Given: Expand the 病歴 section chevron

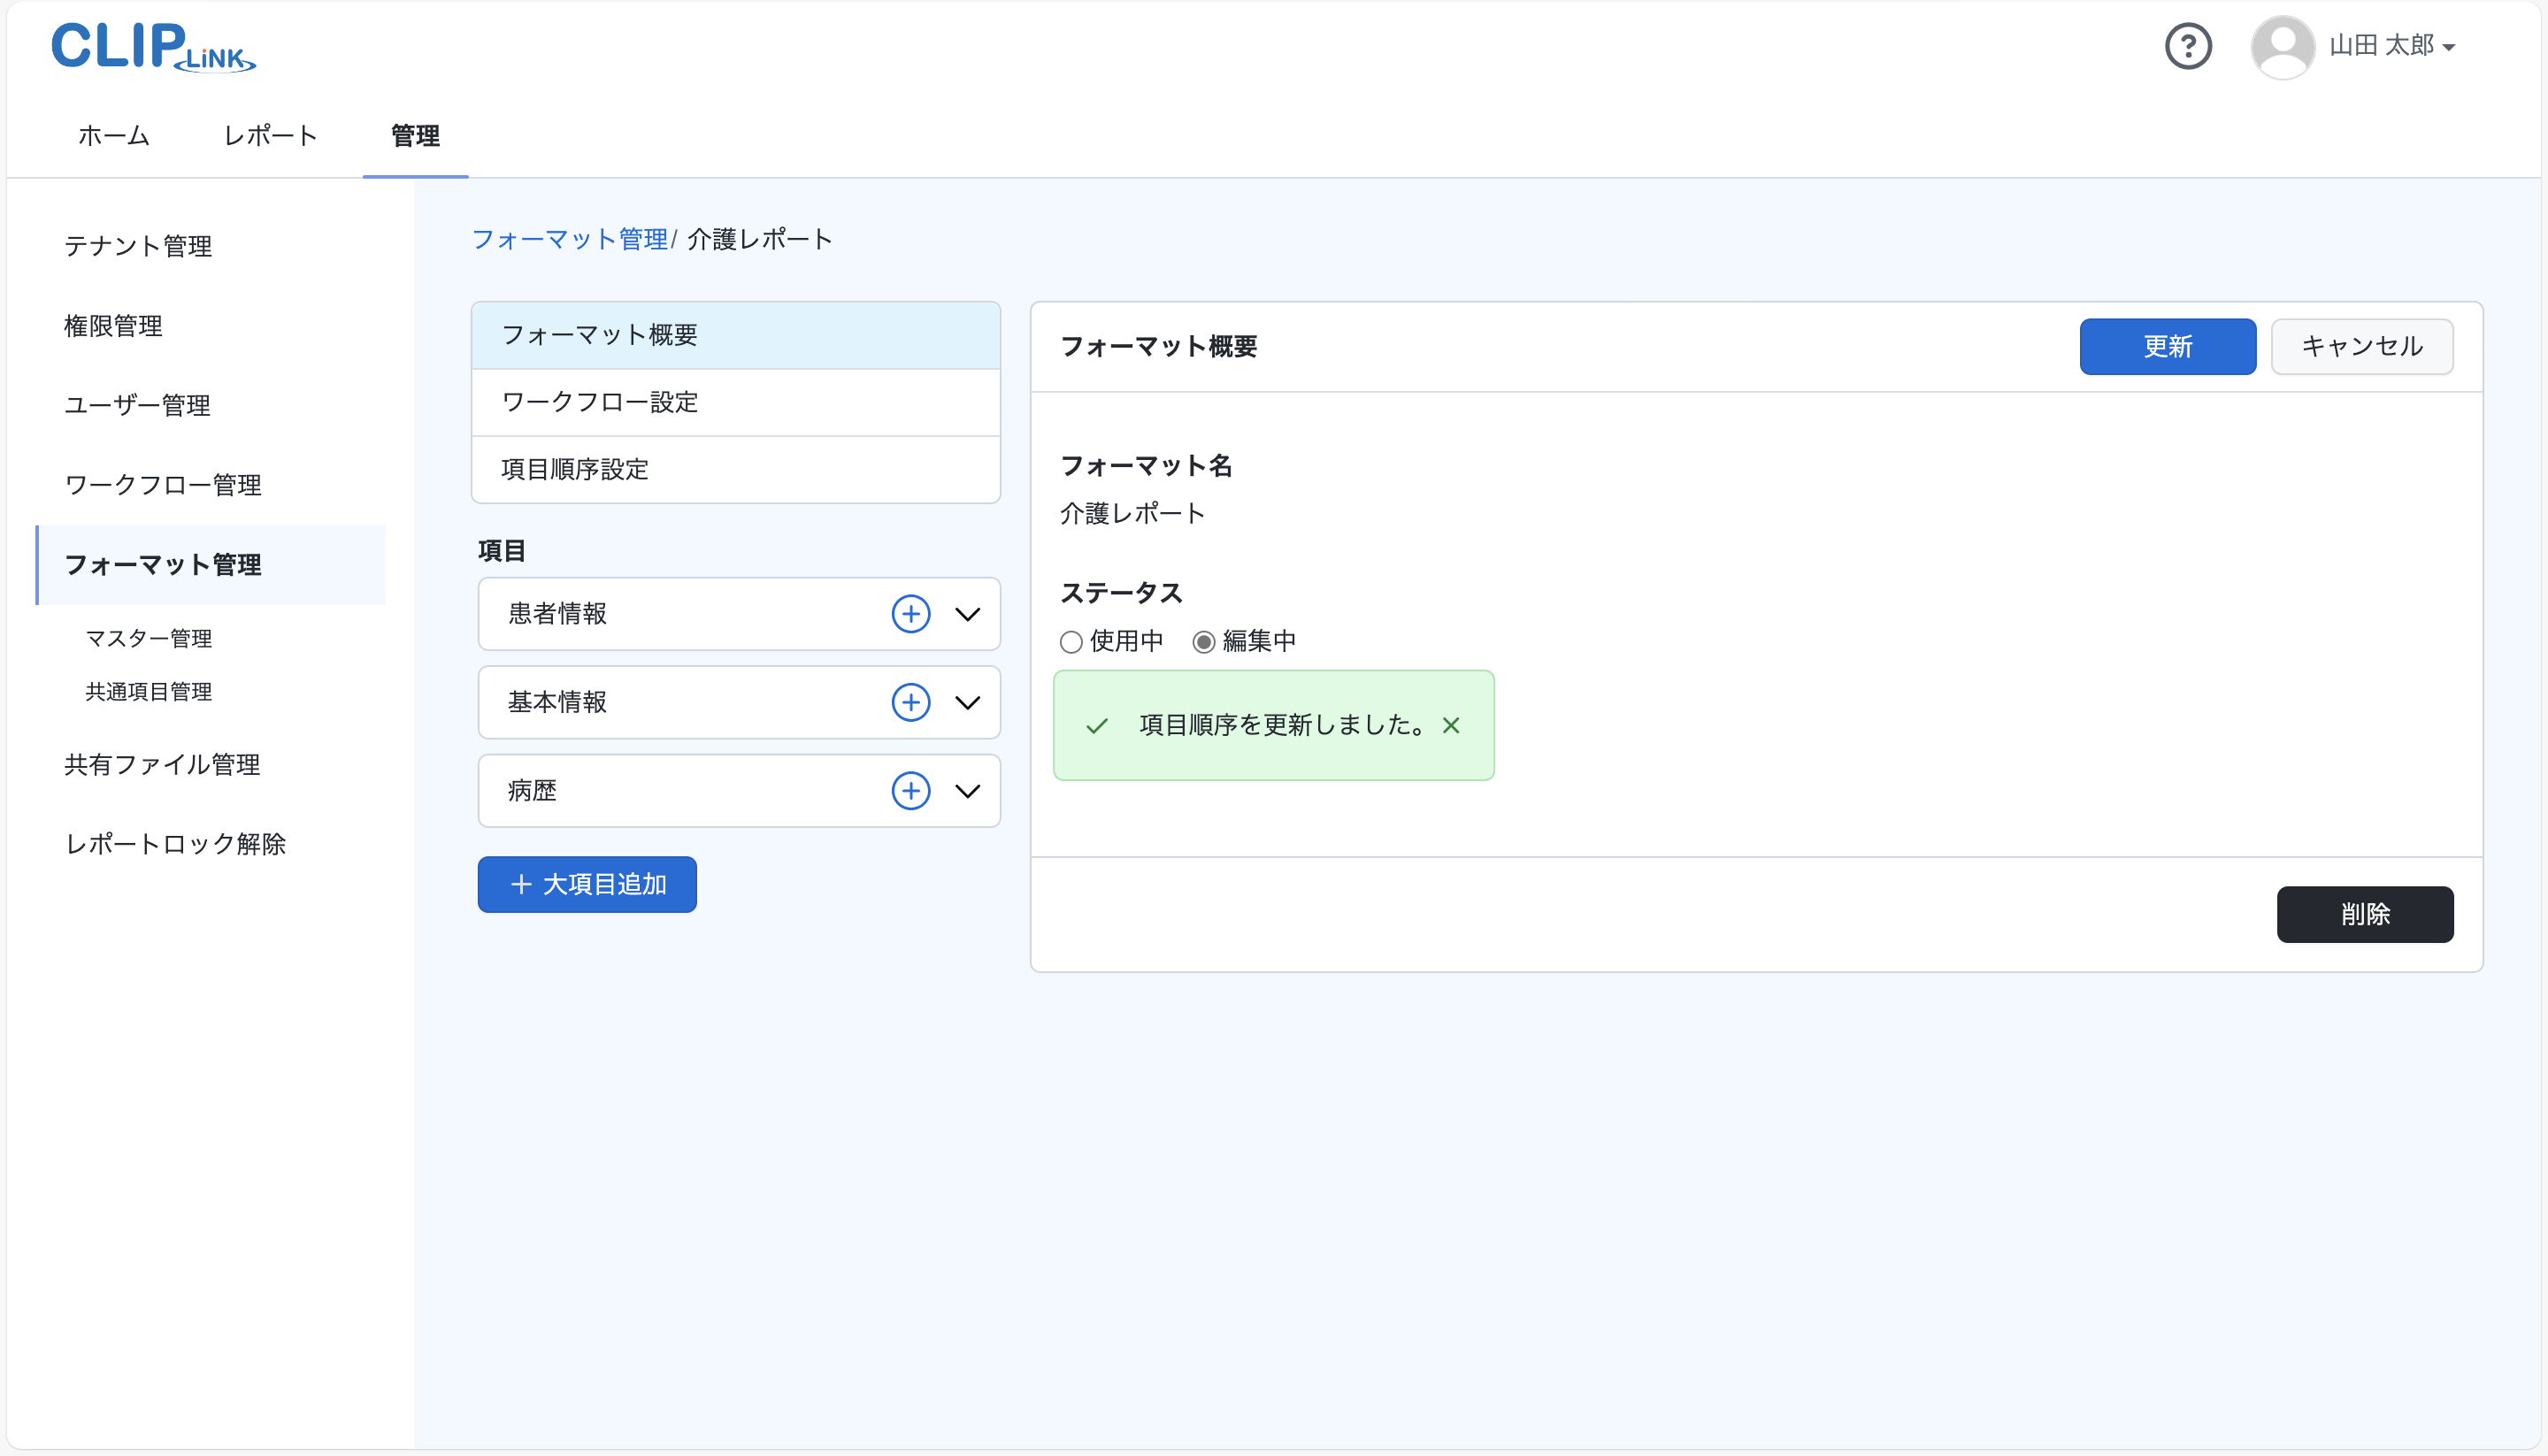Looking at the screenshot, I should (x=967, y=791).
